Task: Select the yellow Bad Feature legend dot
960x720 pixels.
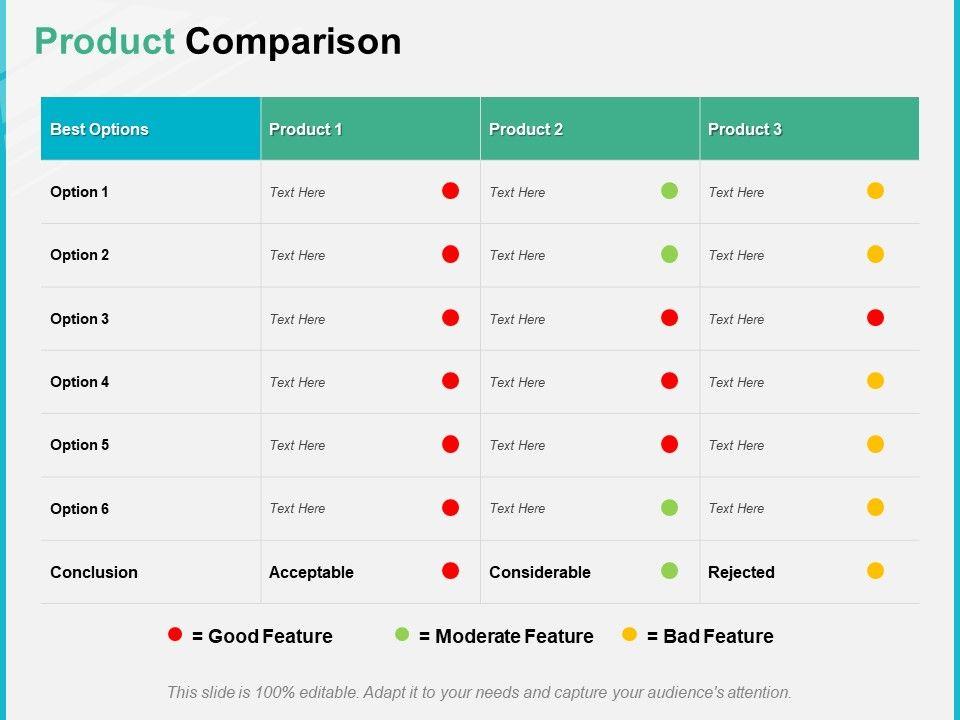Action: pos(630,634)
